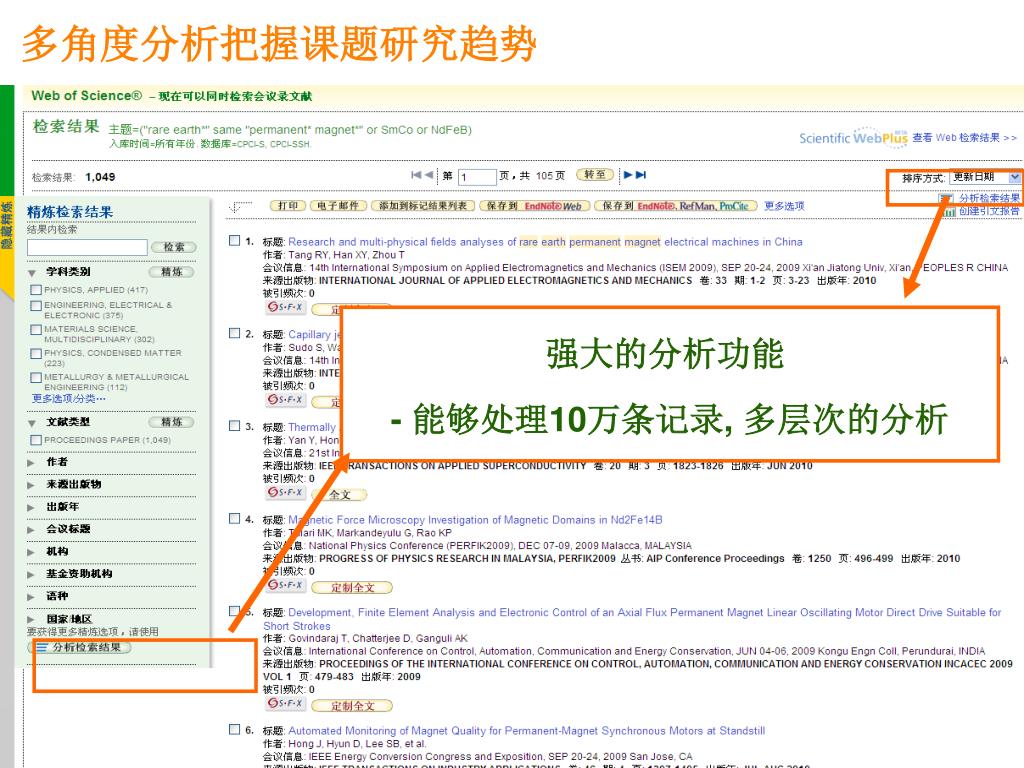Click 创建引文报告 chart icon

coord(948,212)
